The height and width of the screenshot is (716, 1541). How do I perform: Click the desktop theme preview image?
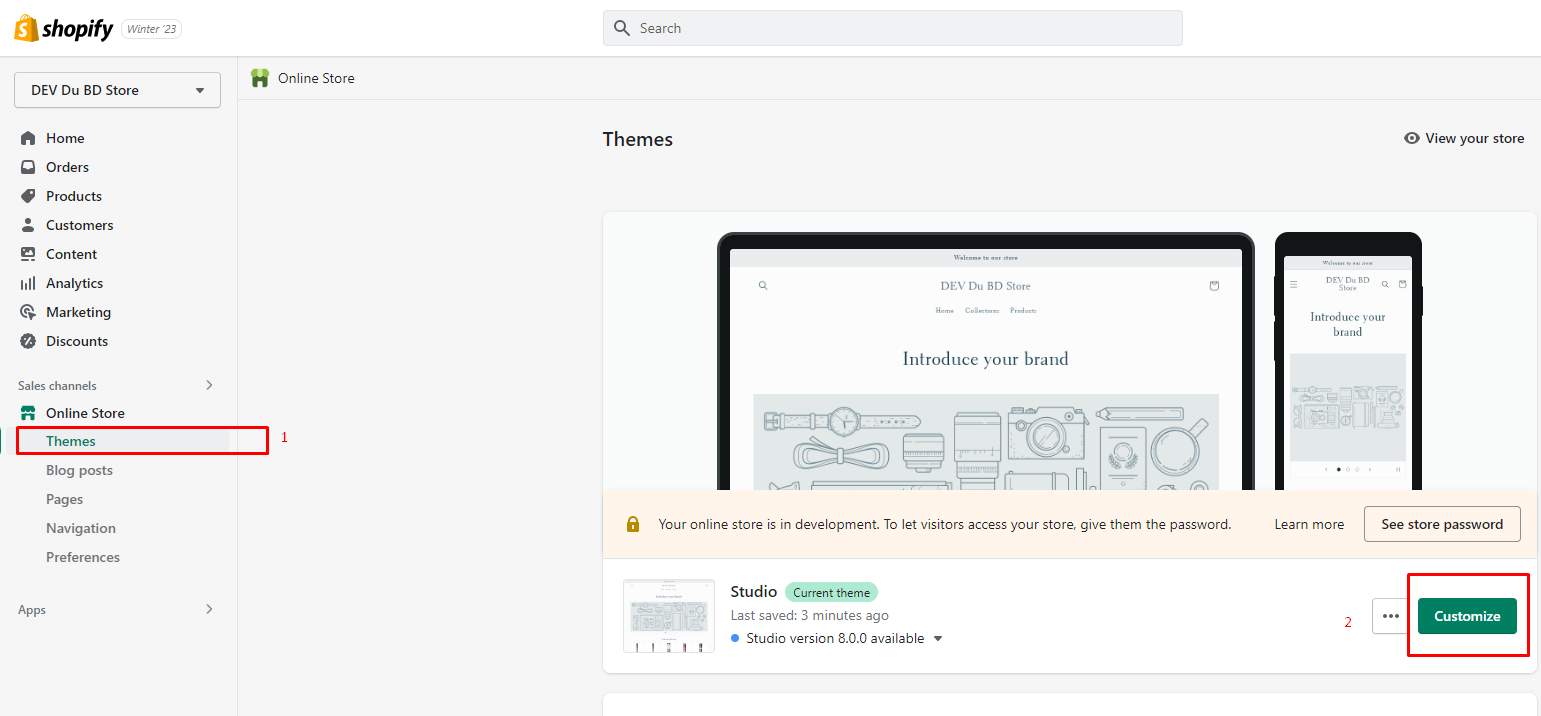(x=986, y=362)
